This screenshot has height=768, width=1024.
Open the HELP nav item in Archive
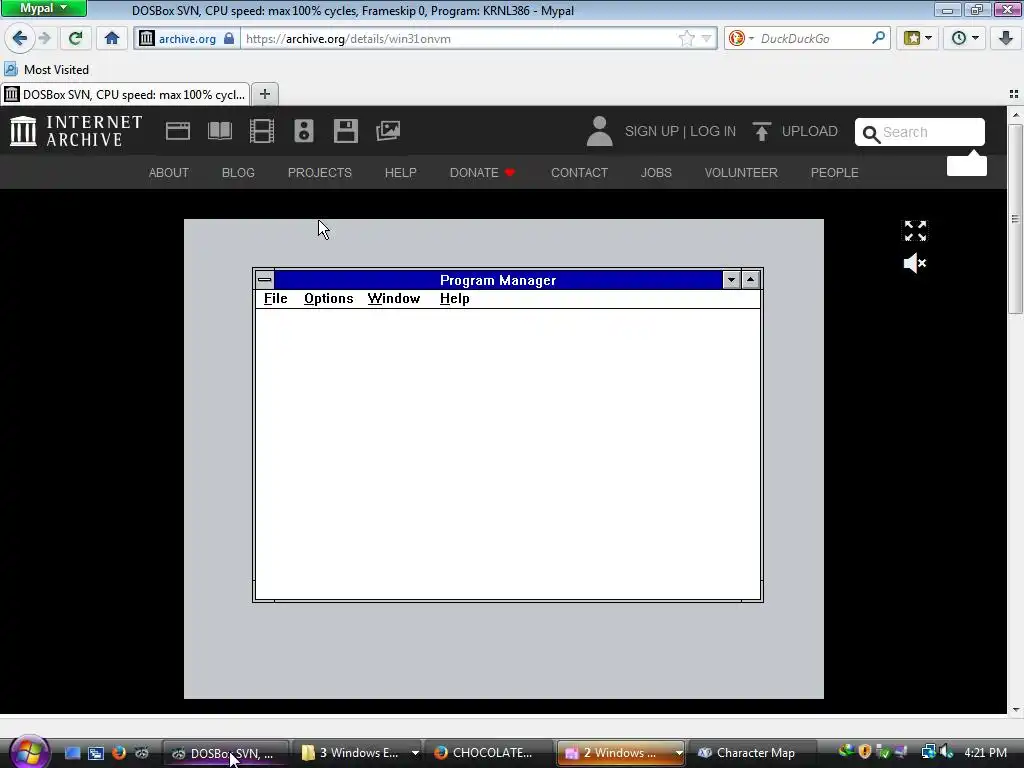click(x=400, y=172)
